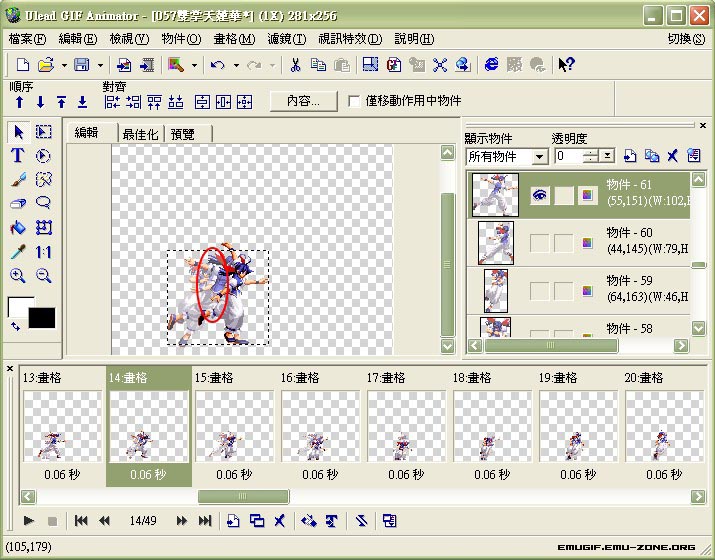The image size is (715, 560).
Task: Adjust the 透明度 spinner arrows
Action: pos(591,156)
